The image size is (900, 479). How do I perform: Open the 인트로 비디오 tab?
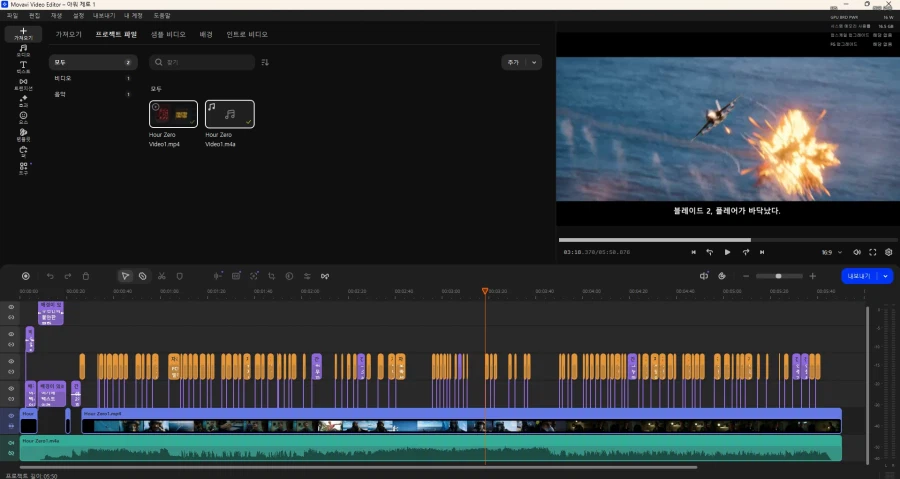[x=247, y=34]
